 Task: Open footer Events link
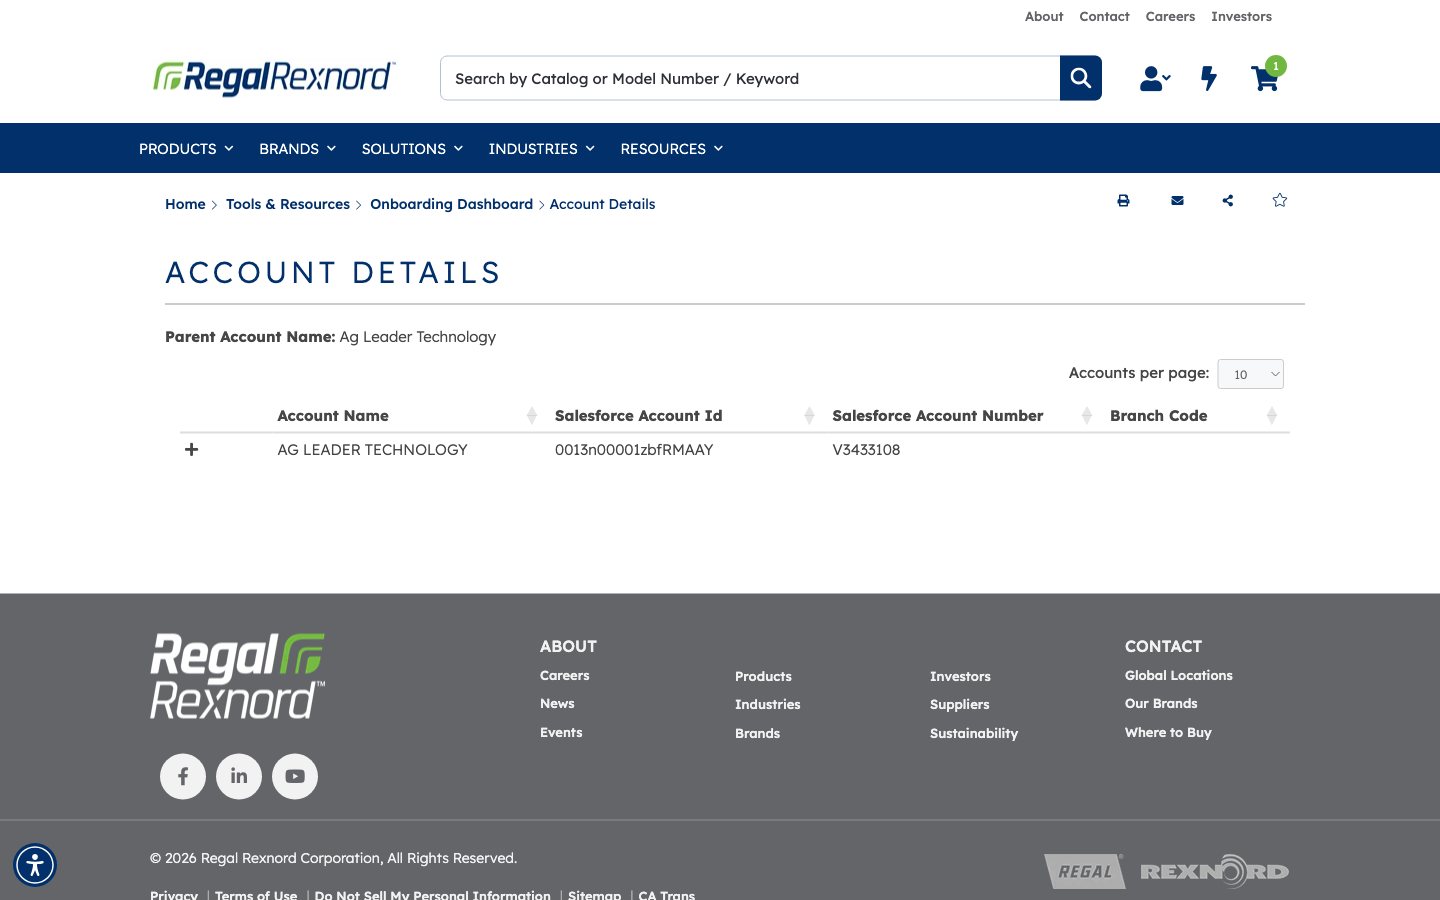[561, 733]
